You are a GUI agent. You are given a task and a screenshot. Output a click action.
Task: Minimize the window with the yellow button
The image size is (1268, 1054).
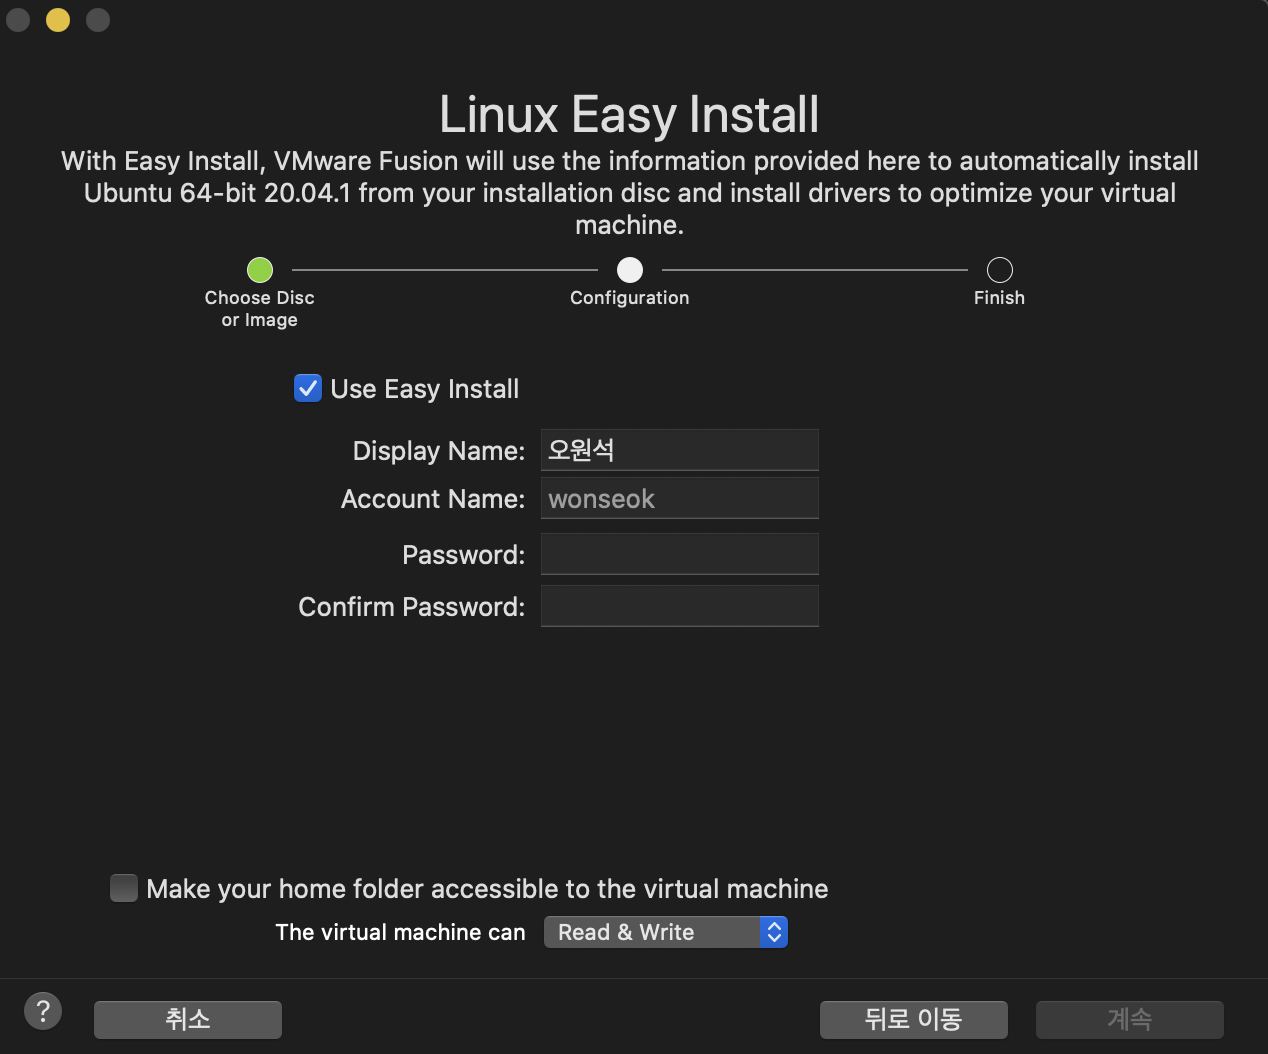coord(58,20)
